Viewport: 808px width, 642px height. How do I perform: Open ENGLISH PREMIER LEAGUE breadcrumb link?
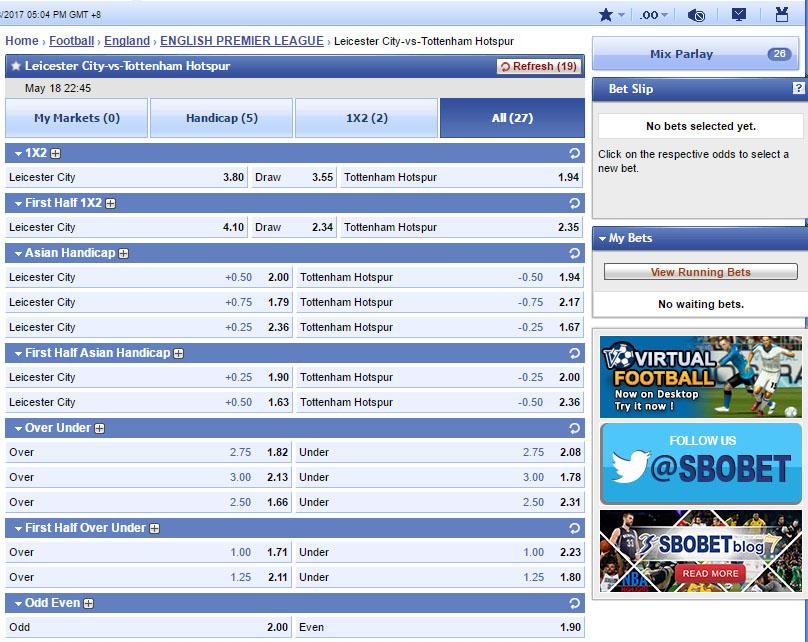click(242, 41)
